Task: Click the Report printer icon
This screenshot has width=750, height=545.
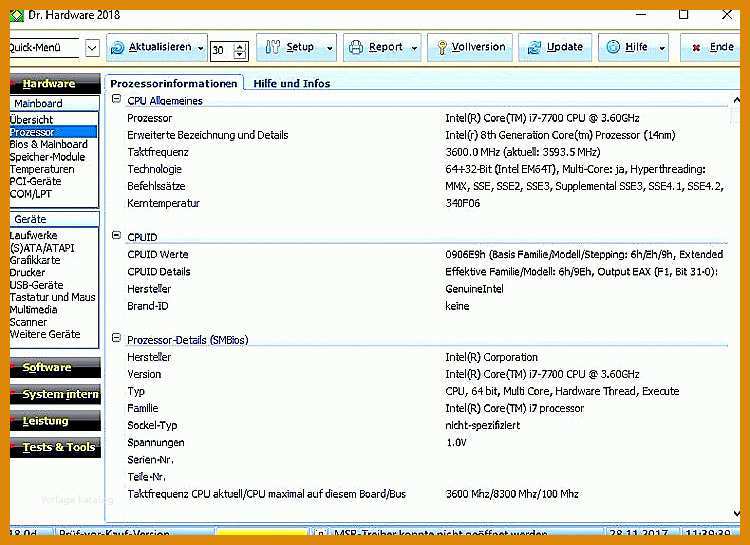Action: 356,47
